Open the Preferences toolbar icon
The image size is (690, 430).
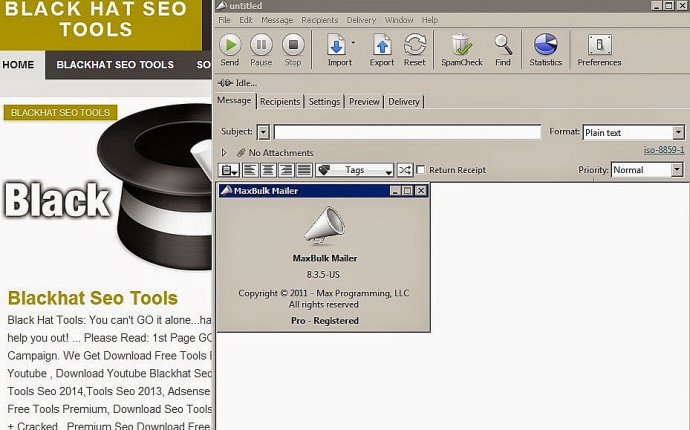[600, 45]
